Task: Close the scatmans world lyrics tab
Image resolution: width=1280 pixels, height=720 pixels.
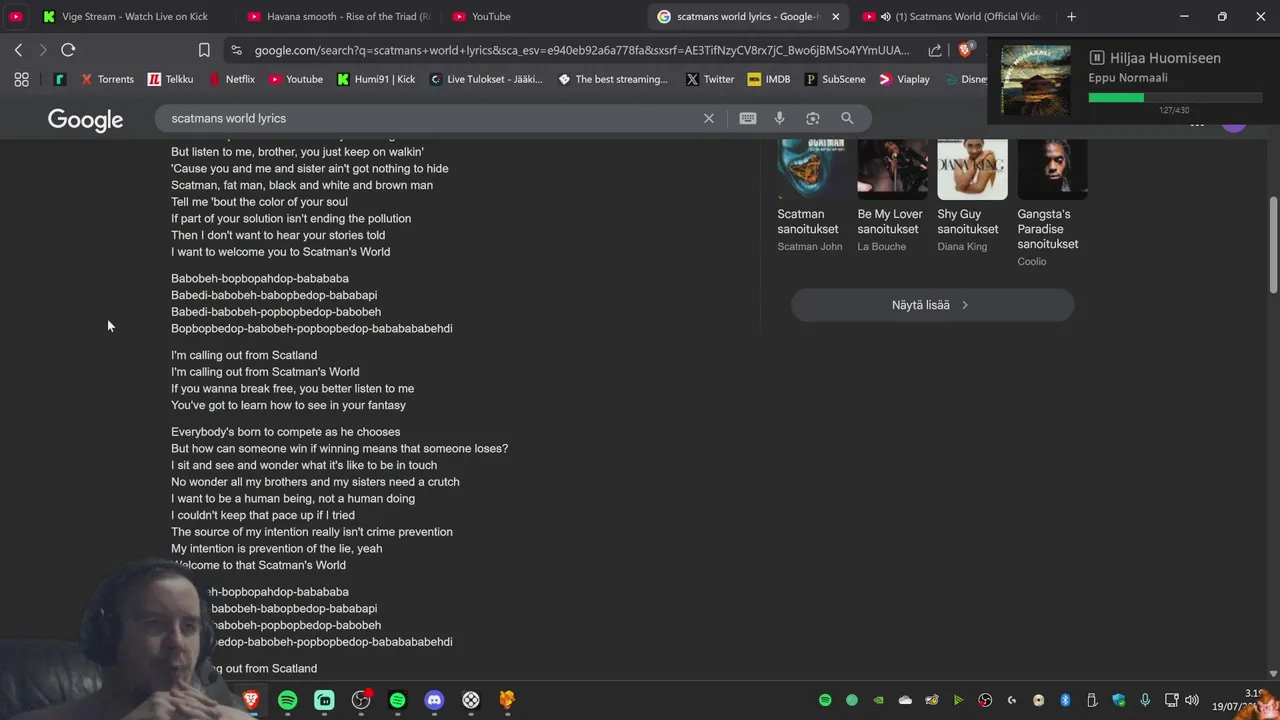Action: (836, 16)
